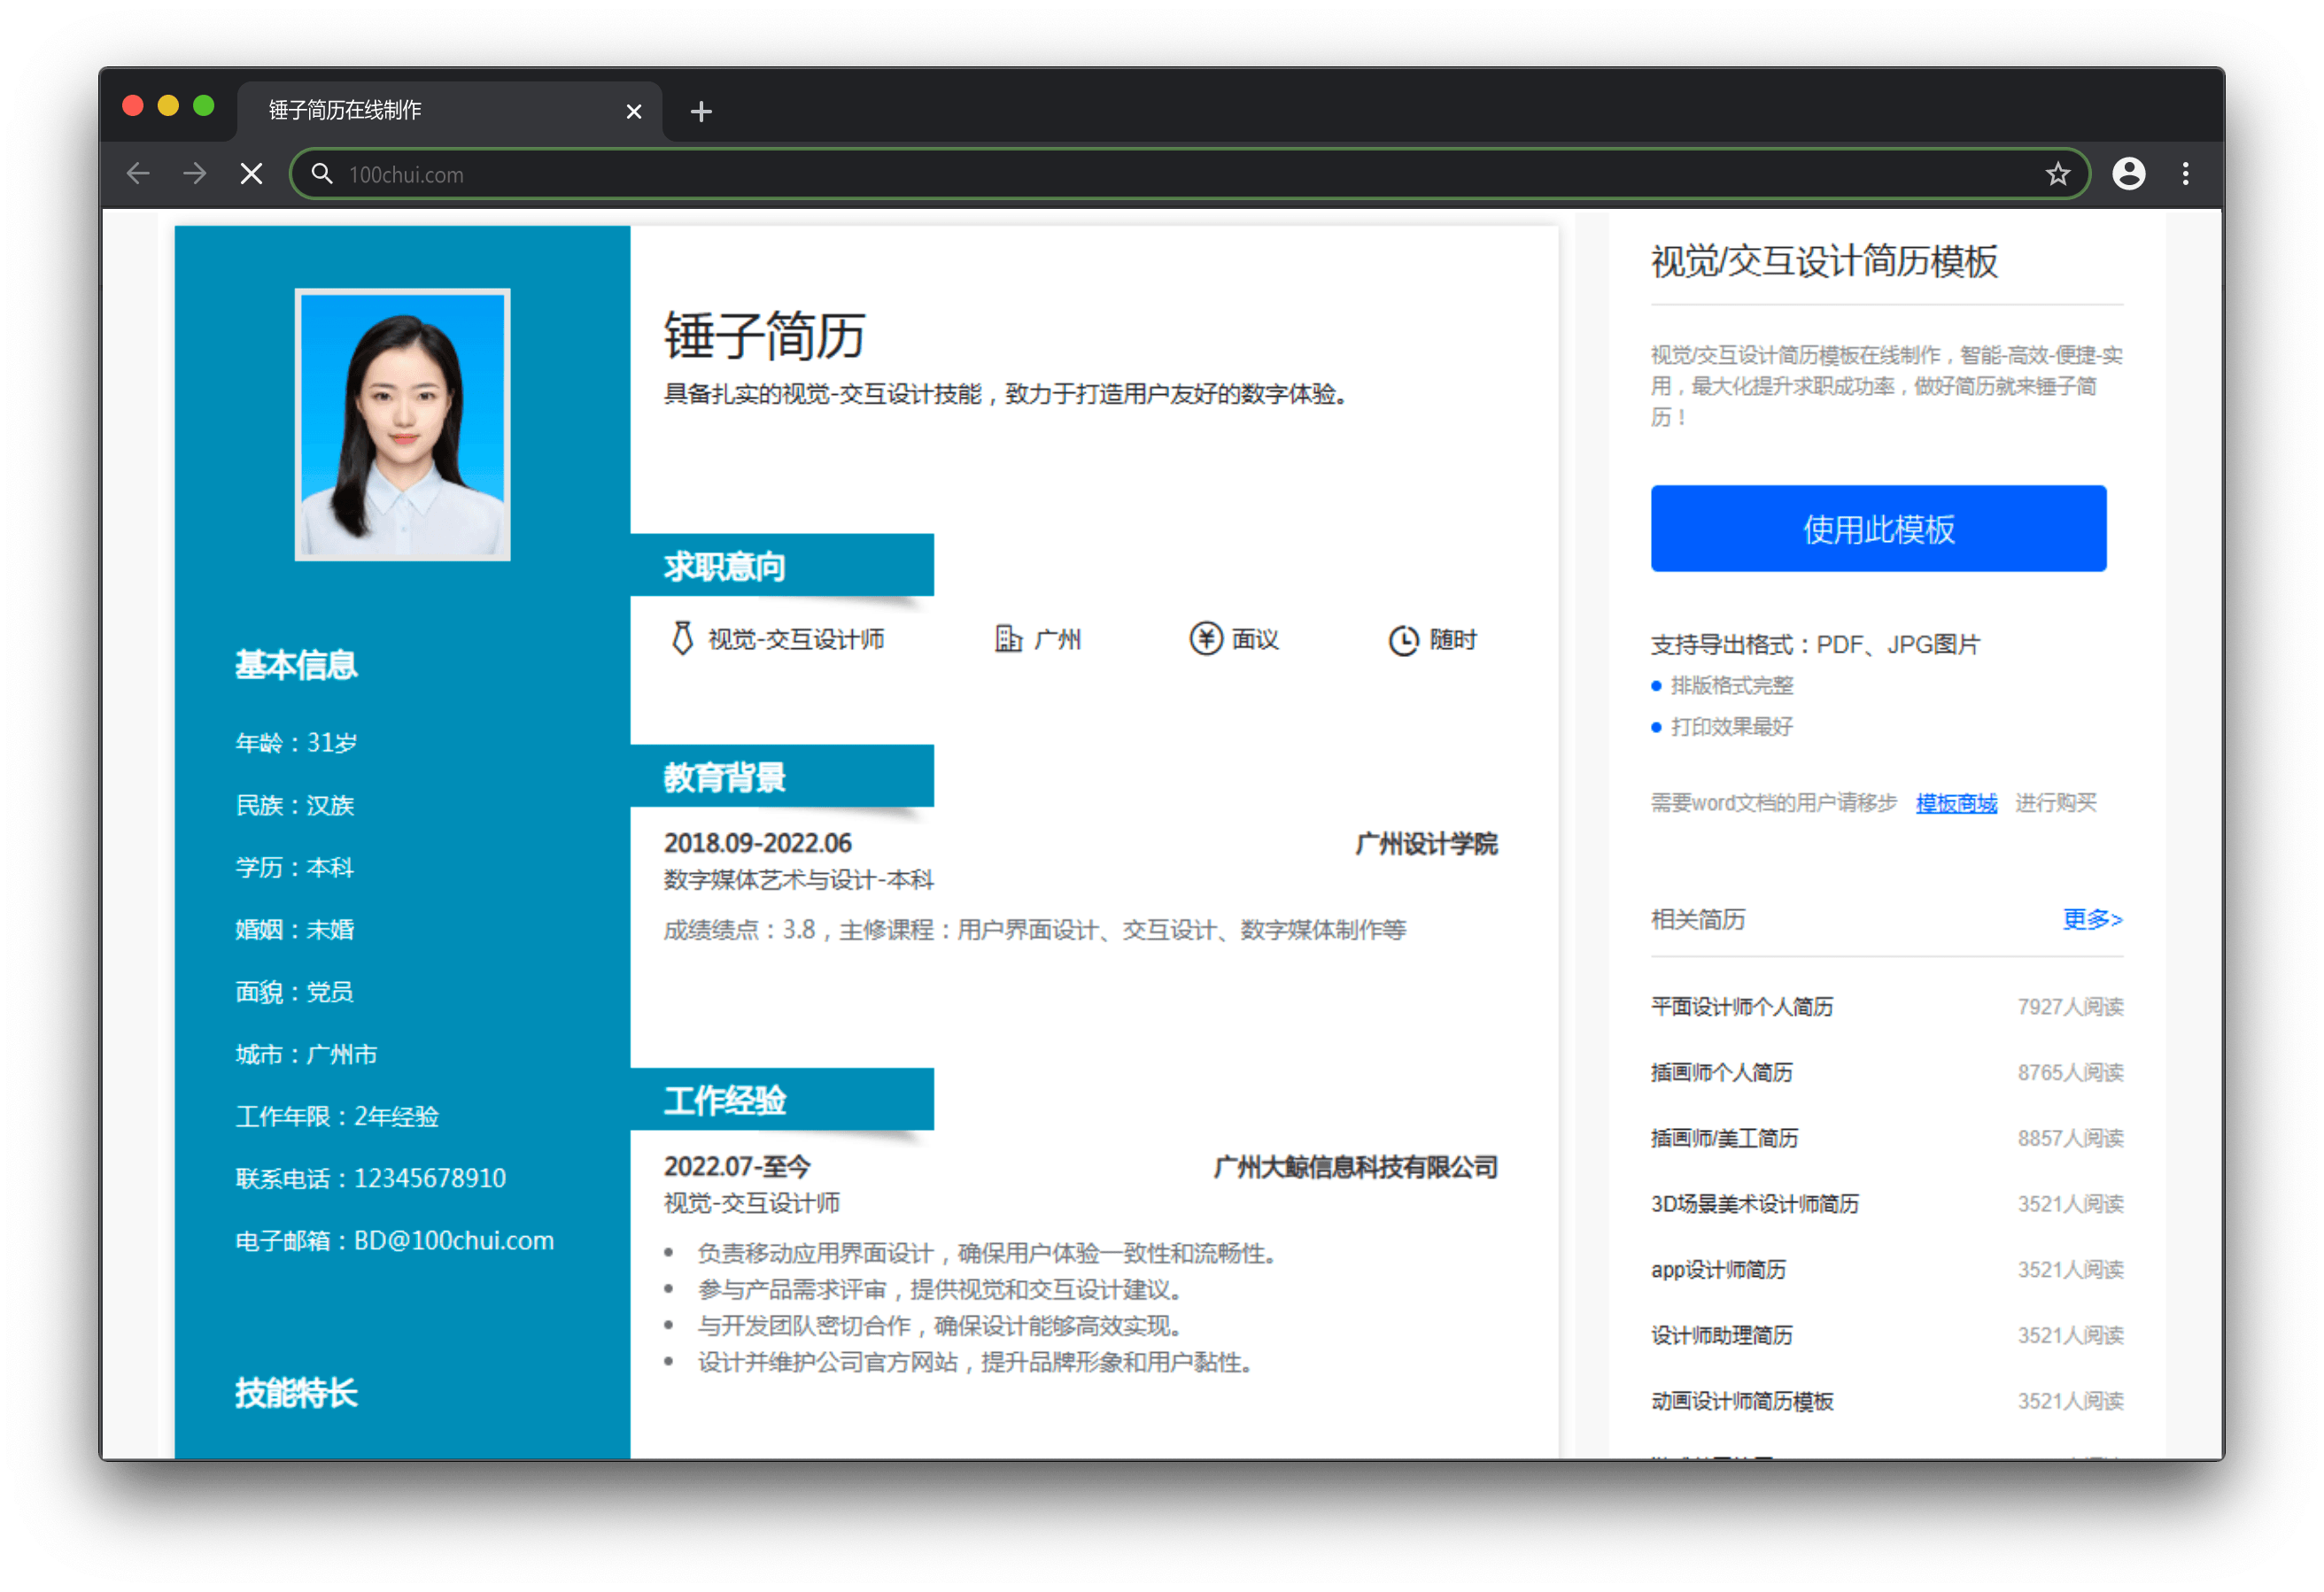Click the 求职意向 section header
The height and width of the screenshot is (1592, 2324).
point(782,566)
